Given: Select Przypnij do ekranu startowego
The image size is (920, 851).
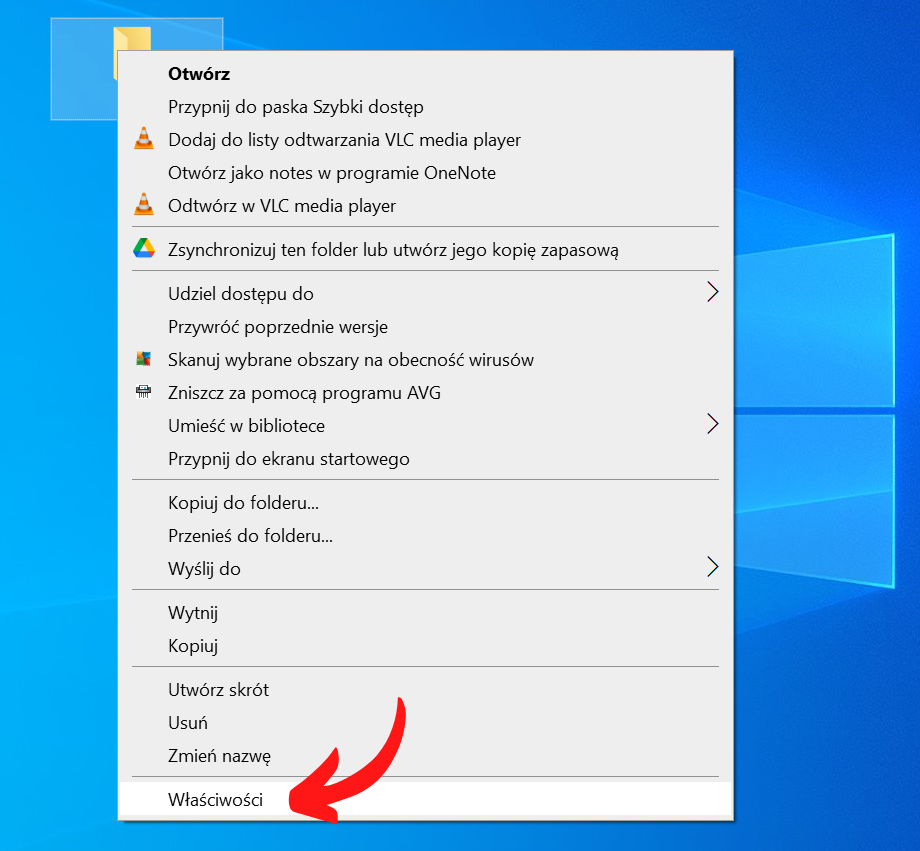Looking at the screenshot, I should [x=426, y=458].
